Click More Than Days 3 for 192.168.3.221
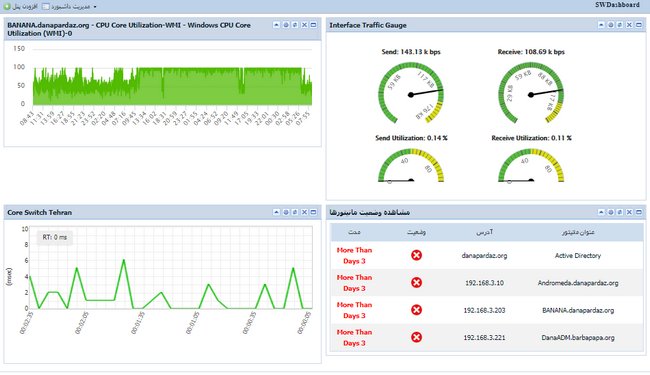The width and height of the screenshot is (650, 375). [x=354, y=338]
